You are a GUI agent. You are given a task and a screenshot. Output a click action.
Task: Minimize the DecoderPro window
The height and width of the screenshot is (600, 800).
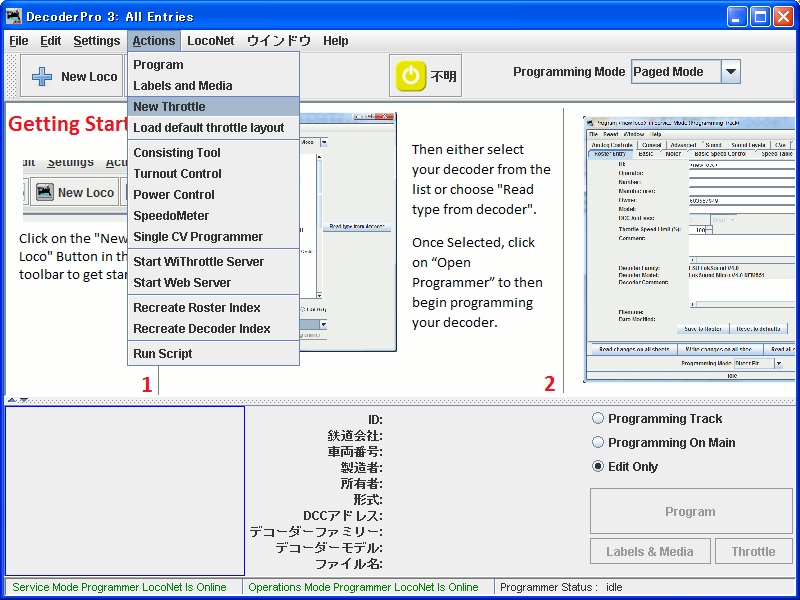736,17
